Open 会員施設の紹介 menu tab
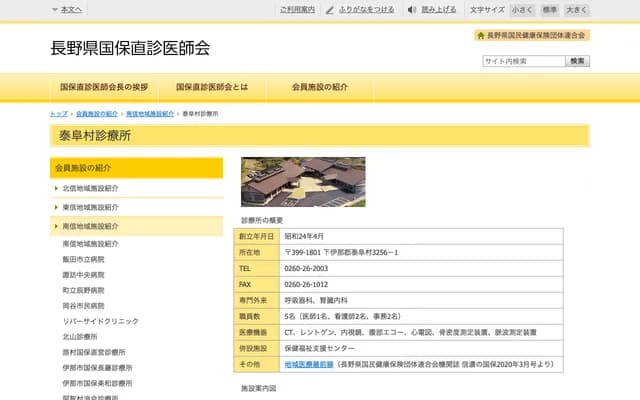Screen dimensions: 640x400 point(320,87)
